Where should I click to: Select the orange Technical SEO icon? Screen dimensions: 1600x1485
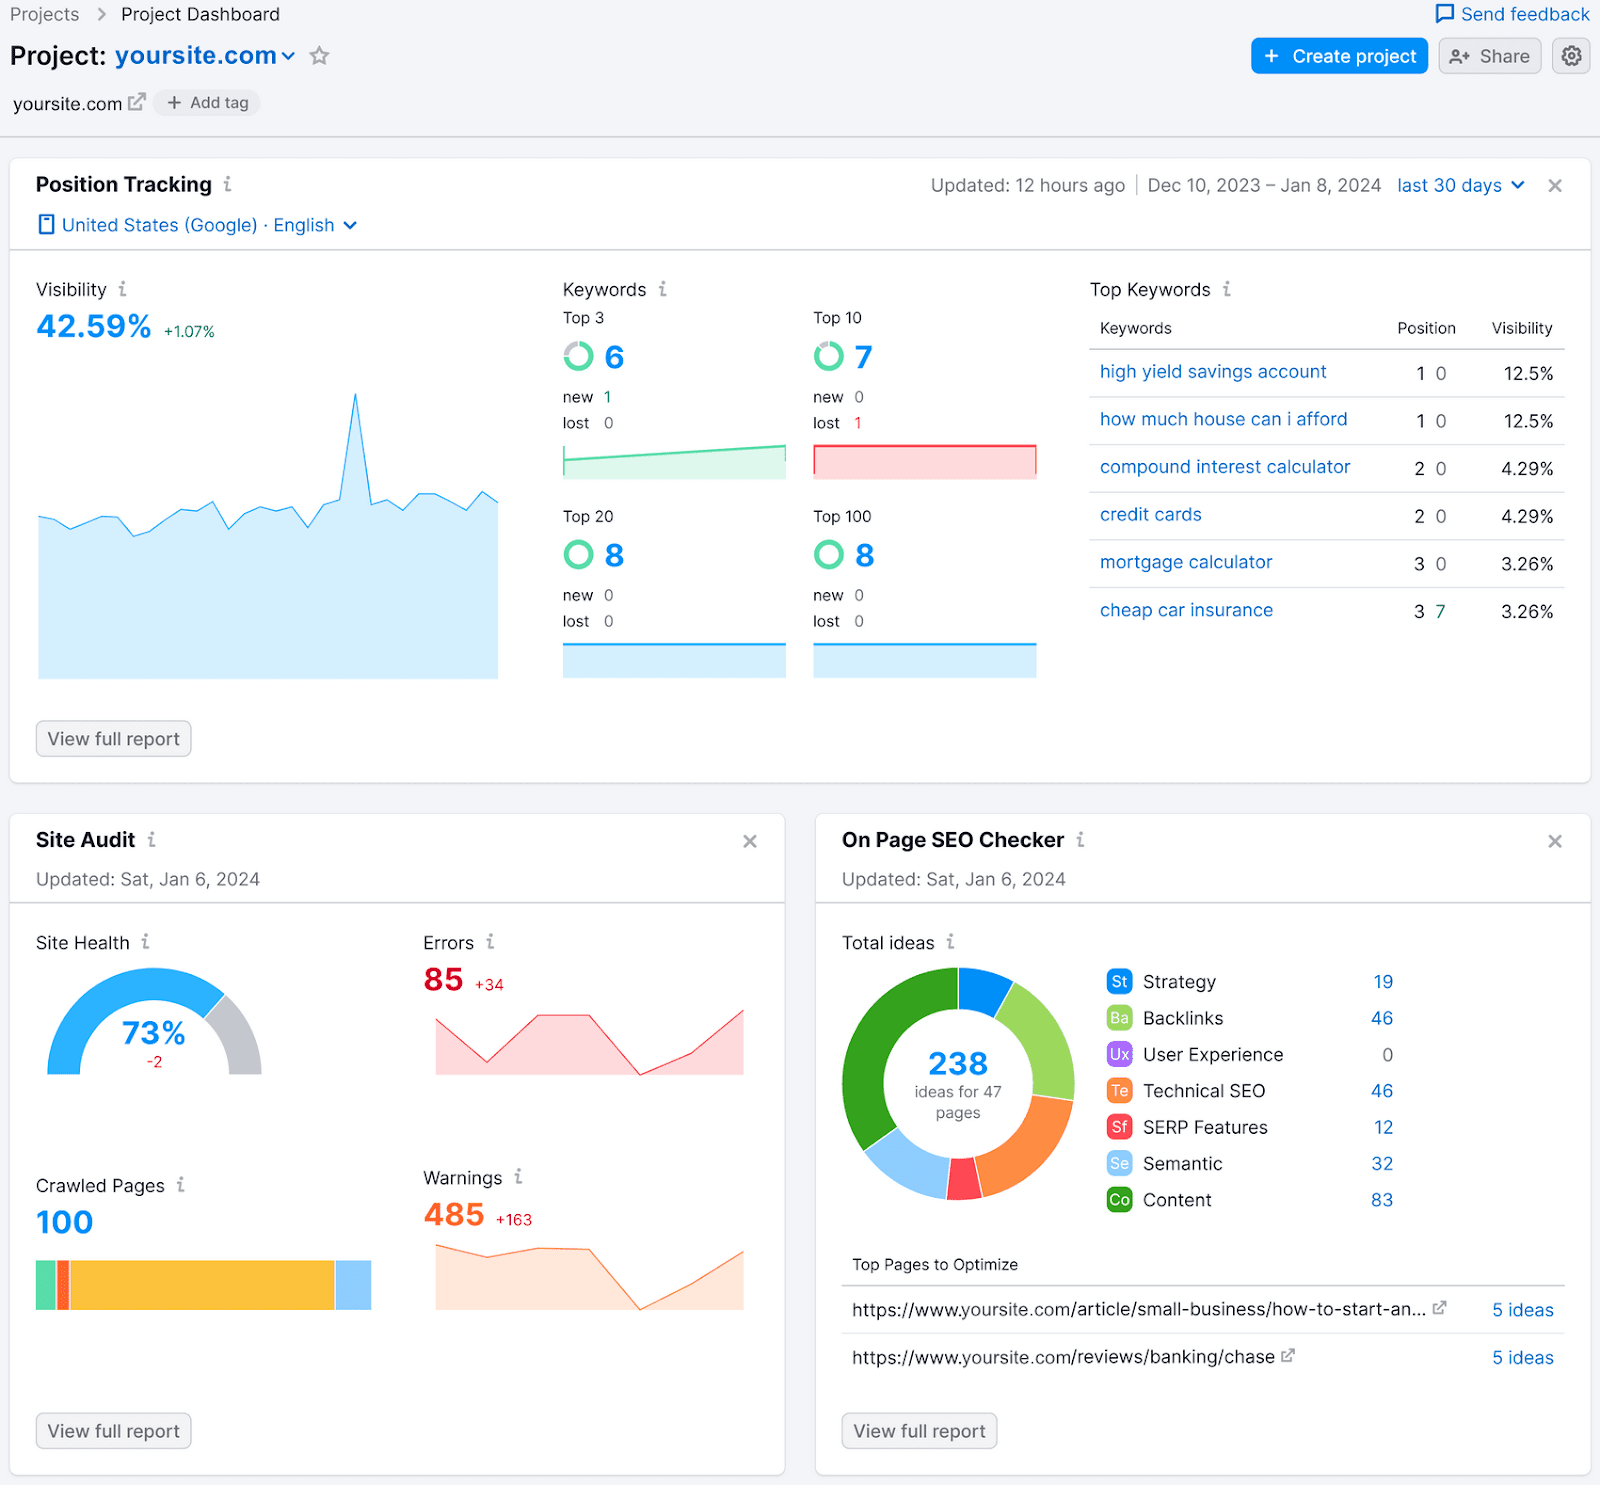tap(1119, 1090)
